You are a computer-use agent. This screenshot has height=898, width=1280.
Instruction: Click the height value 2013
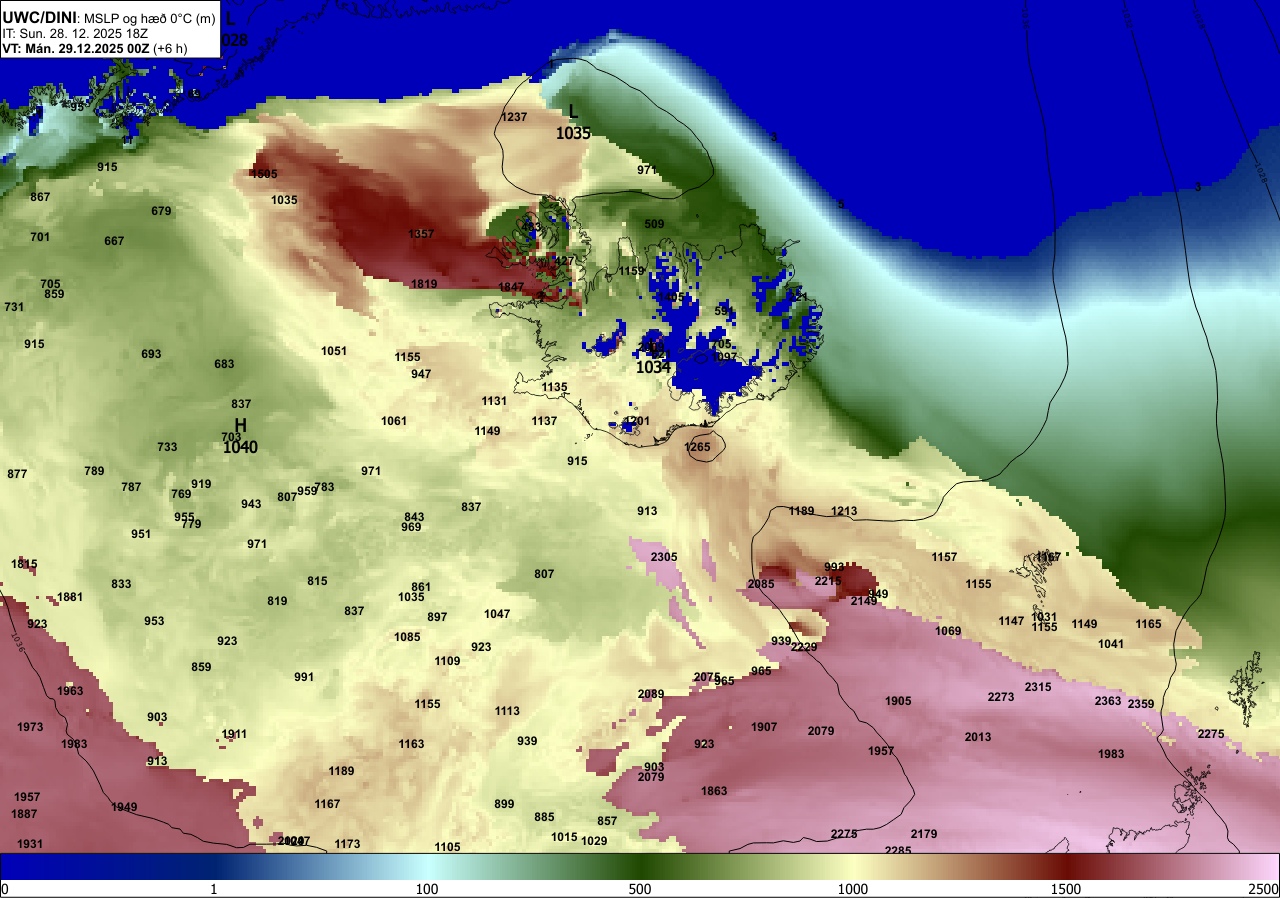(978, 737)
